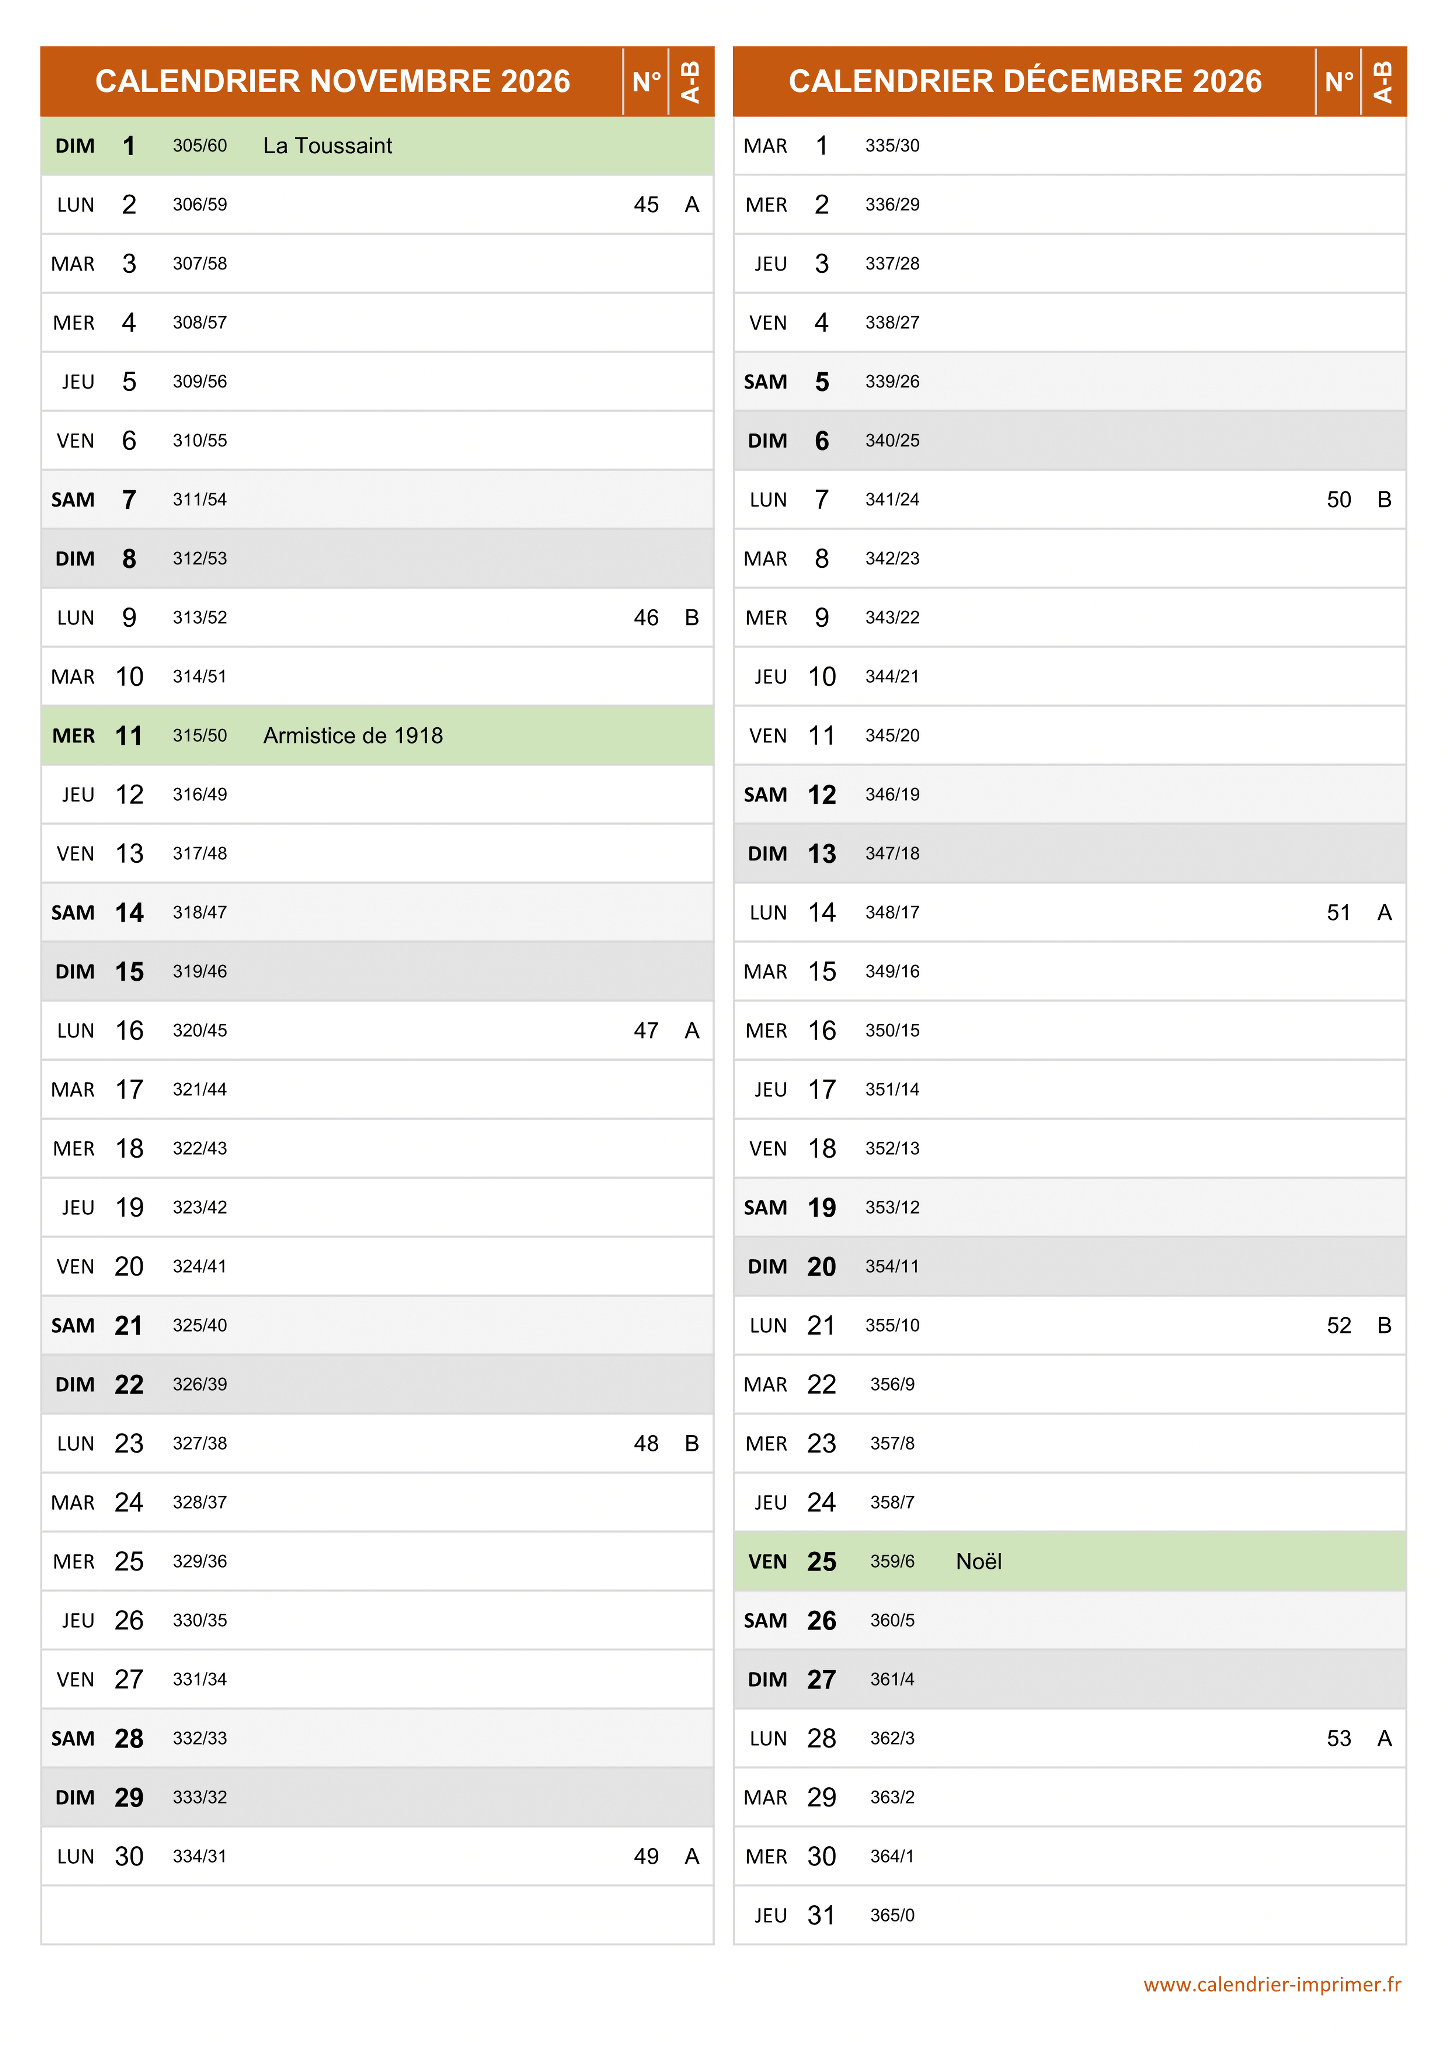Screen dimensions: 1448x2048
Task: Select Thursday 31 December row
Action: pyautogui.click(x=1070, y=1916)
